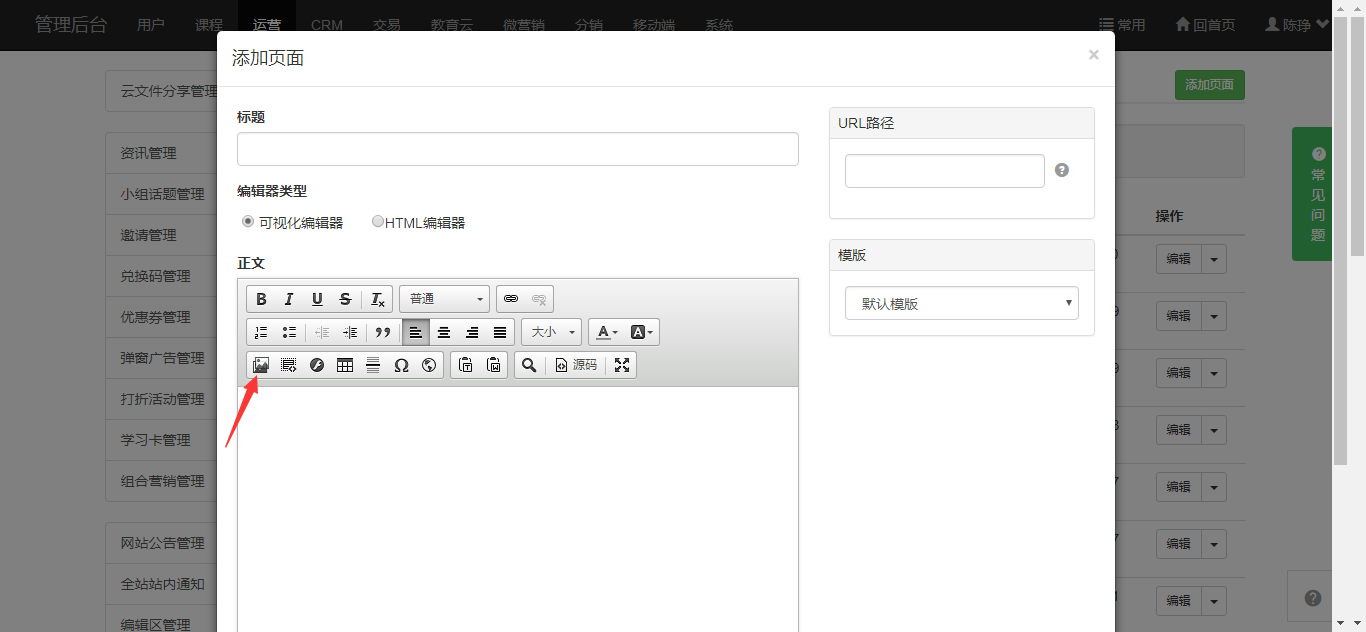
Task: Toggle 源码 source view in editor
Action: pyautogui.click(x=576, y=365)
